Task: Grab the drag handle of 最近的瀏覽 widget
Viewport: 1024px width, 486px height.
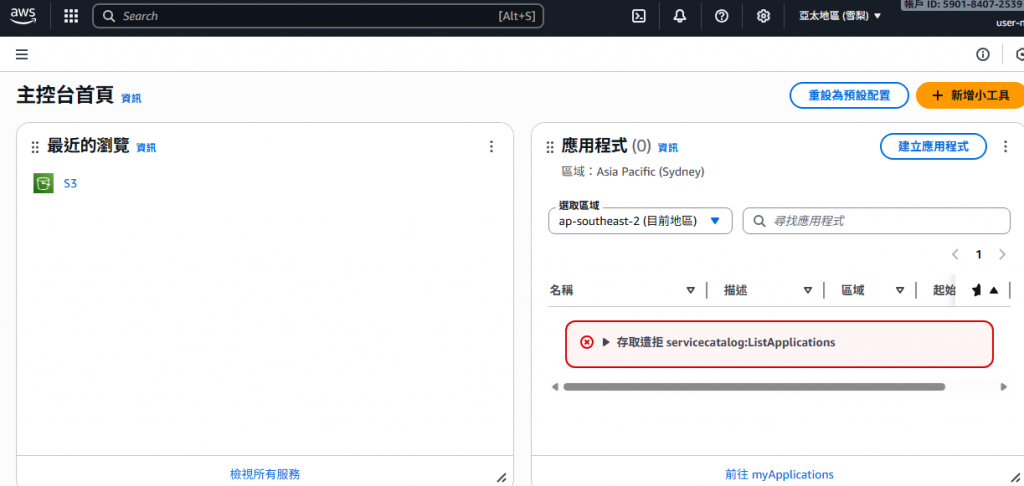Action: (x=35, y=147)
